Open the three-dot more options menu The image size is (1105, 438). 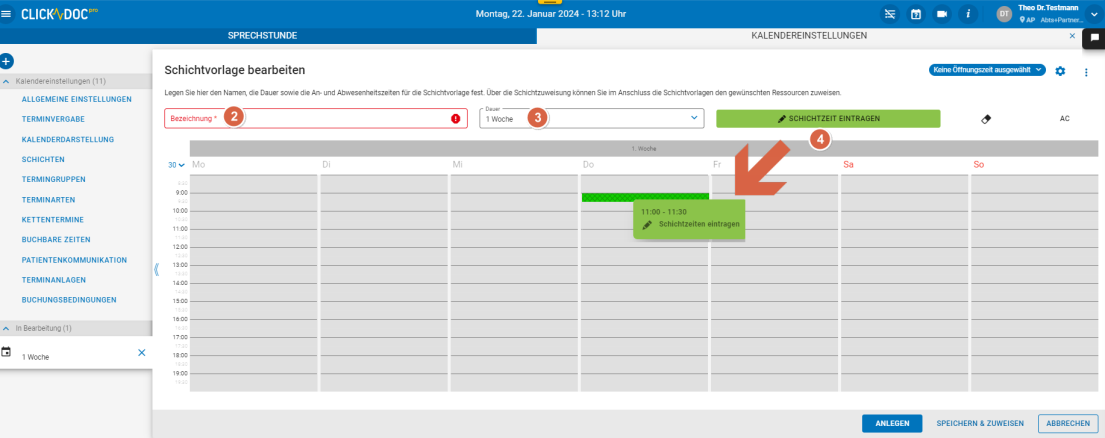click(x=1086, y=71)
